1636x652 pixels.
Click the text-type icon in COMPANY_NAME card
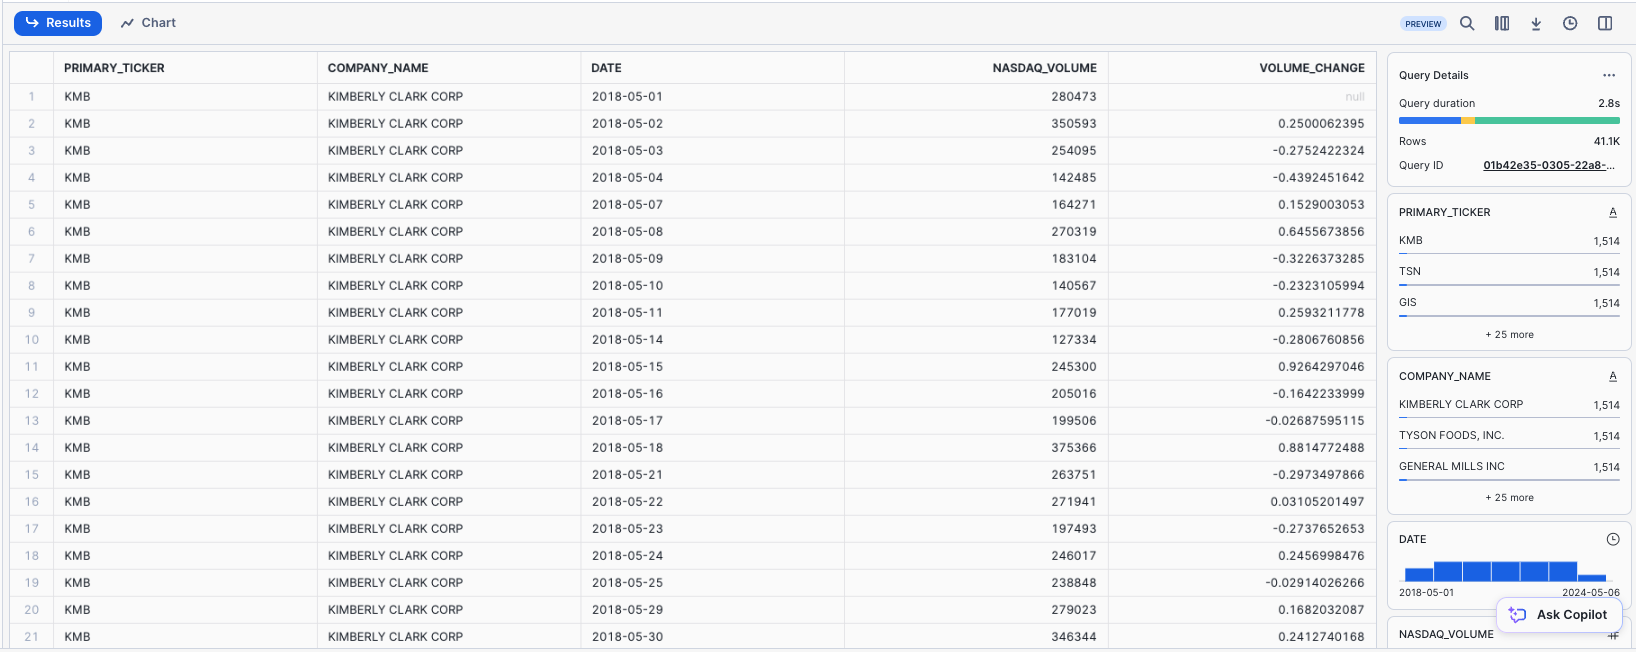pos(1613,376)
